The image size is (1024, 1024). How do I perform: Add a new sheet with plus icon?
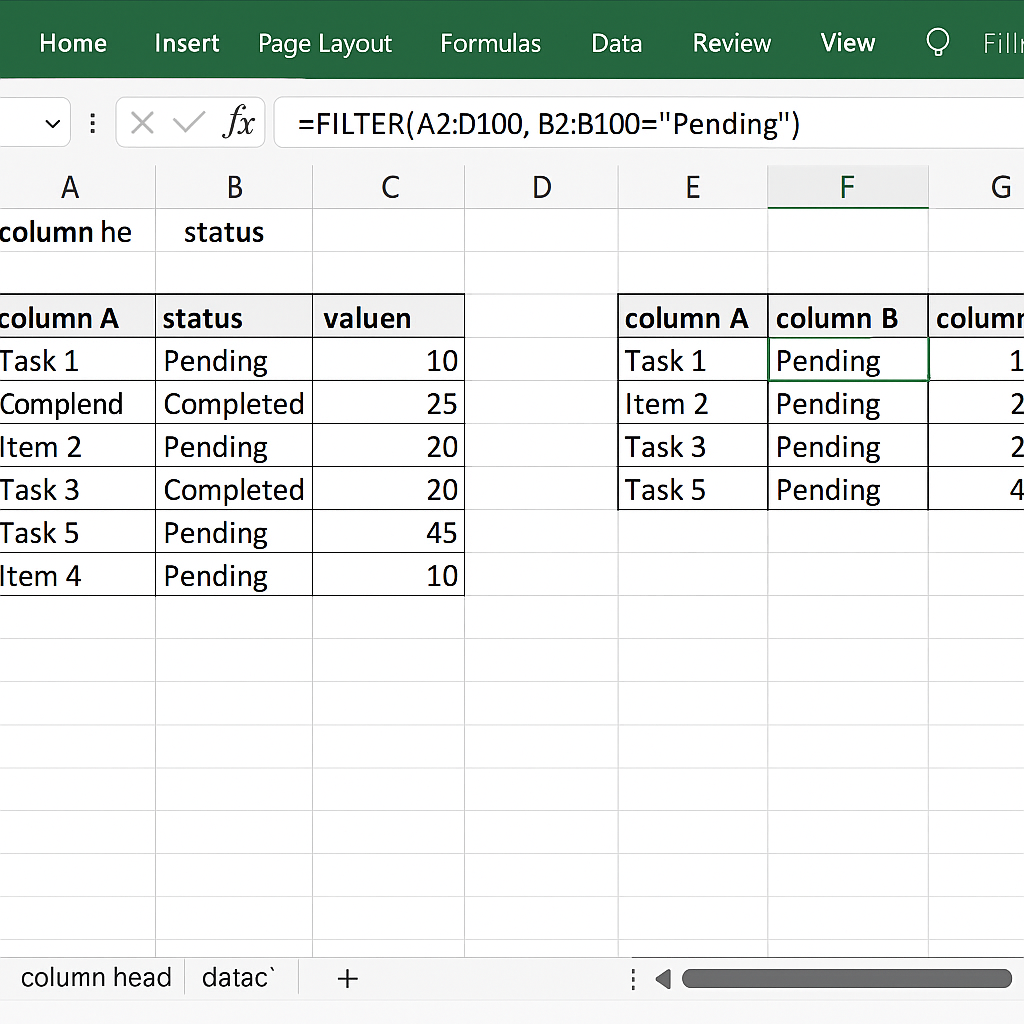347,978
